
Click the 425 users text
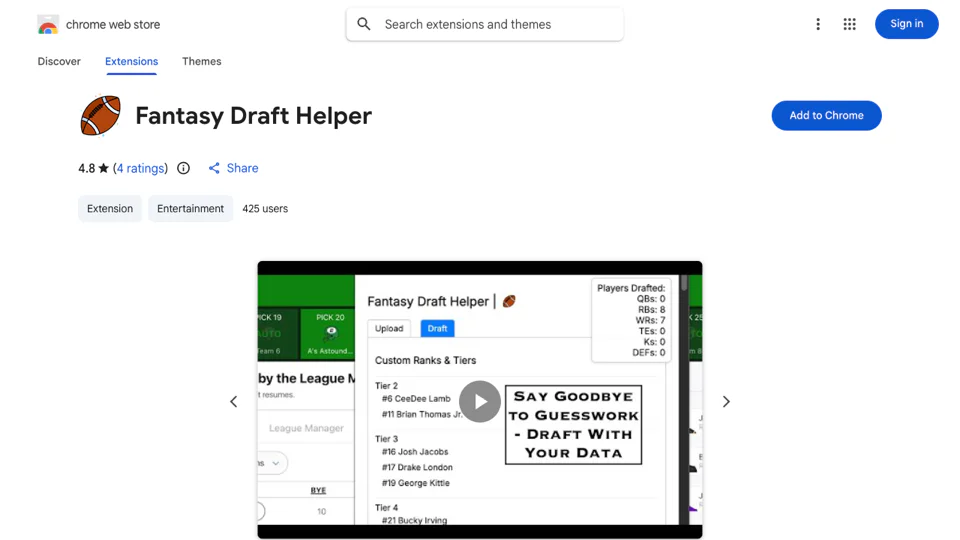[x=265, y=209]
